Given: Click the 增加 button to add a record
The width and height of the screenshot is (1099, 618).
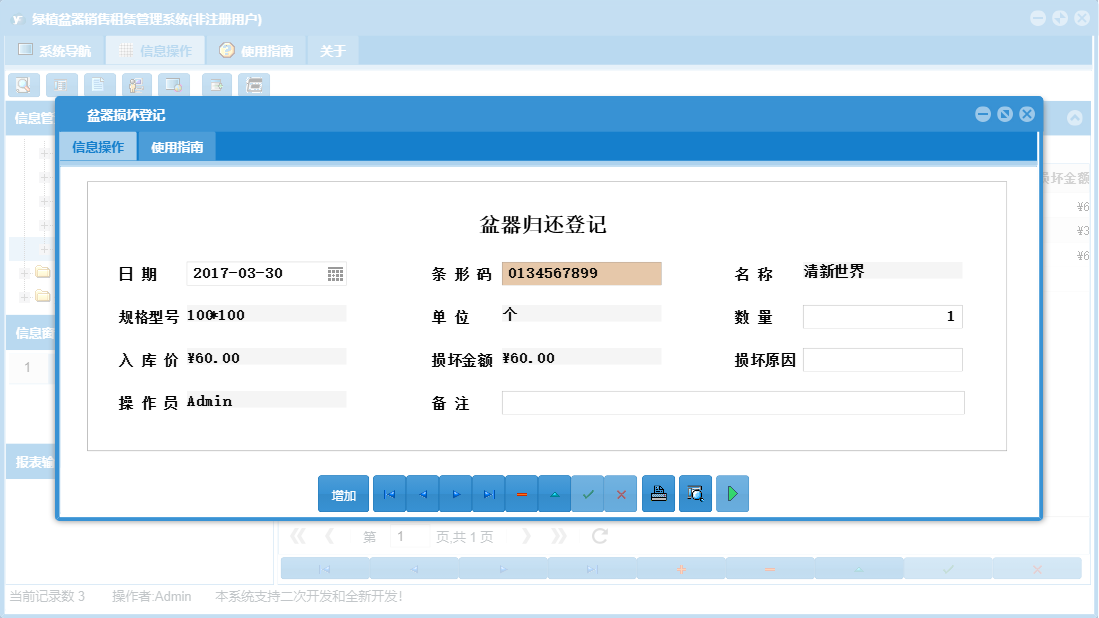Looking at the screenshot, I should pos(345,493).
